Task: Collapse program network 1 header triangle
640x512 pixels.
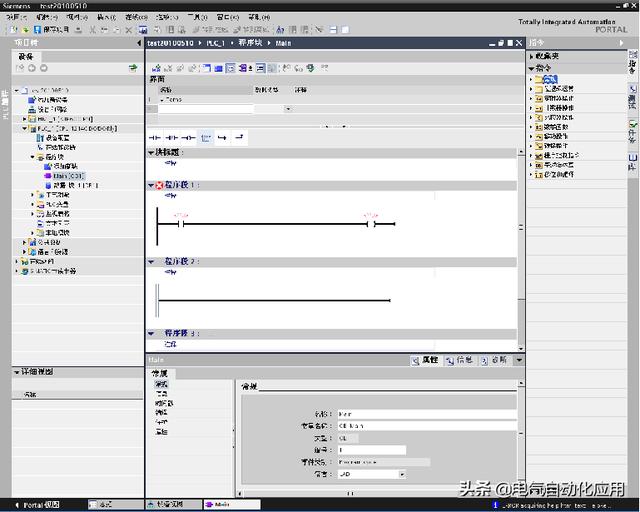Action: pyautogui.click(x=151, y=185)
